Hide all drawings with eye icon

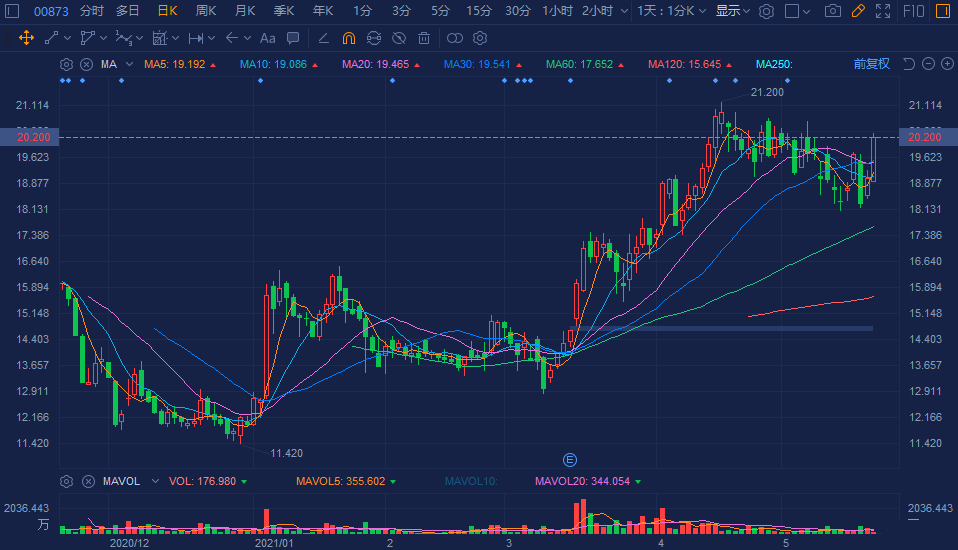398,38
